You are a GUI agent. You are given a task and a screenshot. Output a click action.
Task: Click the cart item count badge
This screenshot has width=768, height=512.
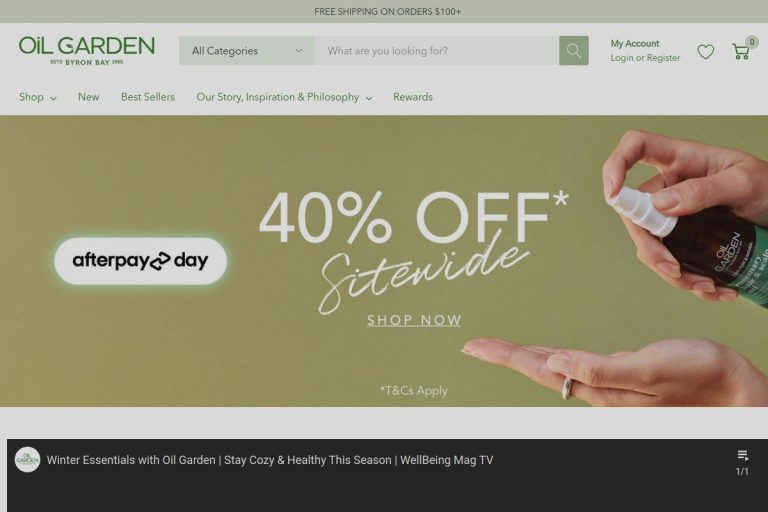pos(751,42)
